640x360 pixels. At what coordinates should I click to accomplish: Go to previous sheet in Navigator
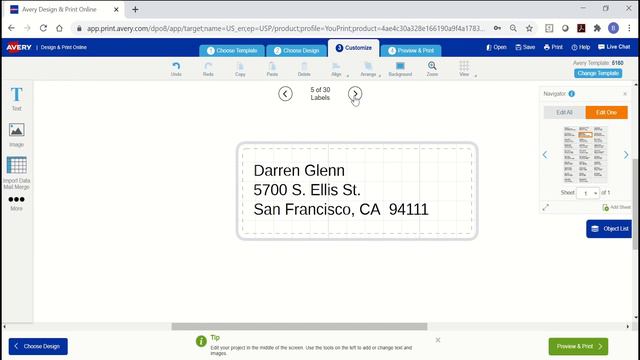(545, 155)
